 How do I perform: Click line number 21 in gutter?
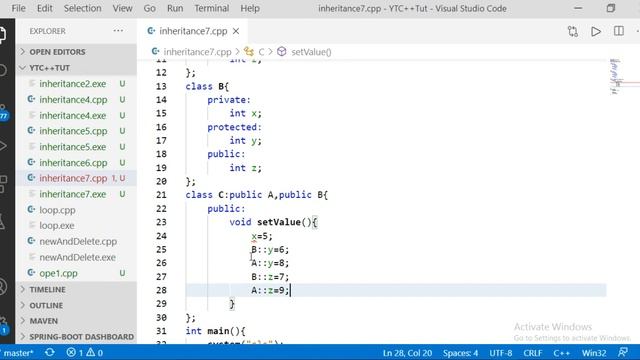(161, 195)
